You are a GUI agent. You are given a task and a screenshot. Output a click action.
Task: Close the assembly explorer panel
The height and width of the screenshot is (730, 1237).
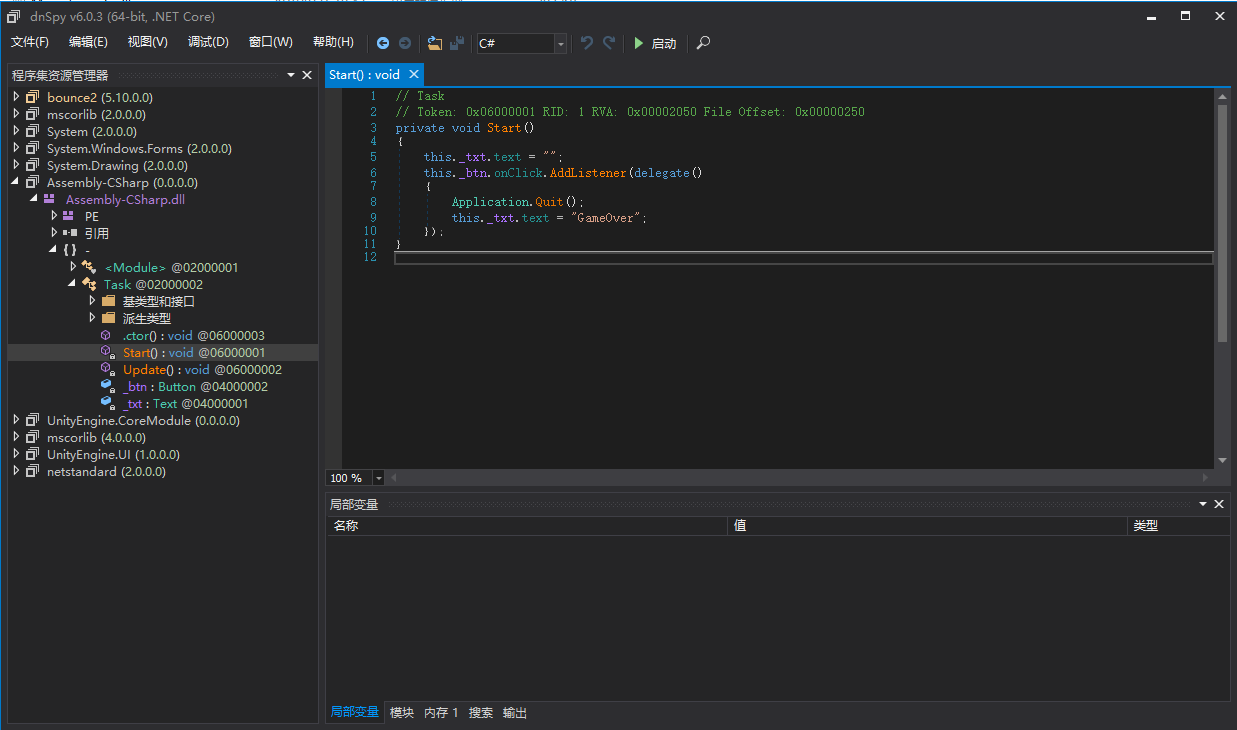307,75
